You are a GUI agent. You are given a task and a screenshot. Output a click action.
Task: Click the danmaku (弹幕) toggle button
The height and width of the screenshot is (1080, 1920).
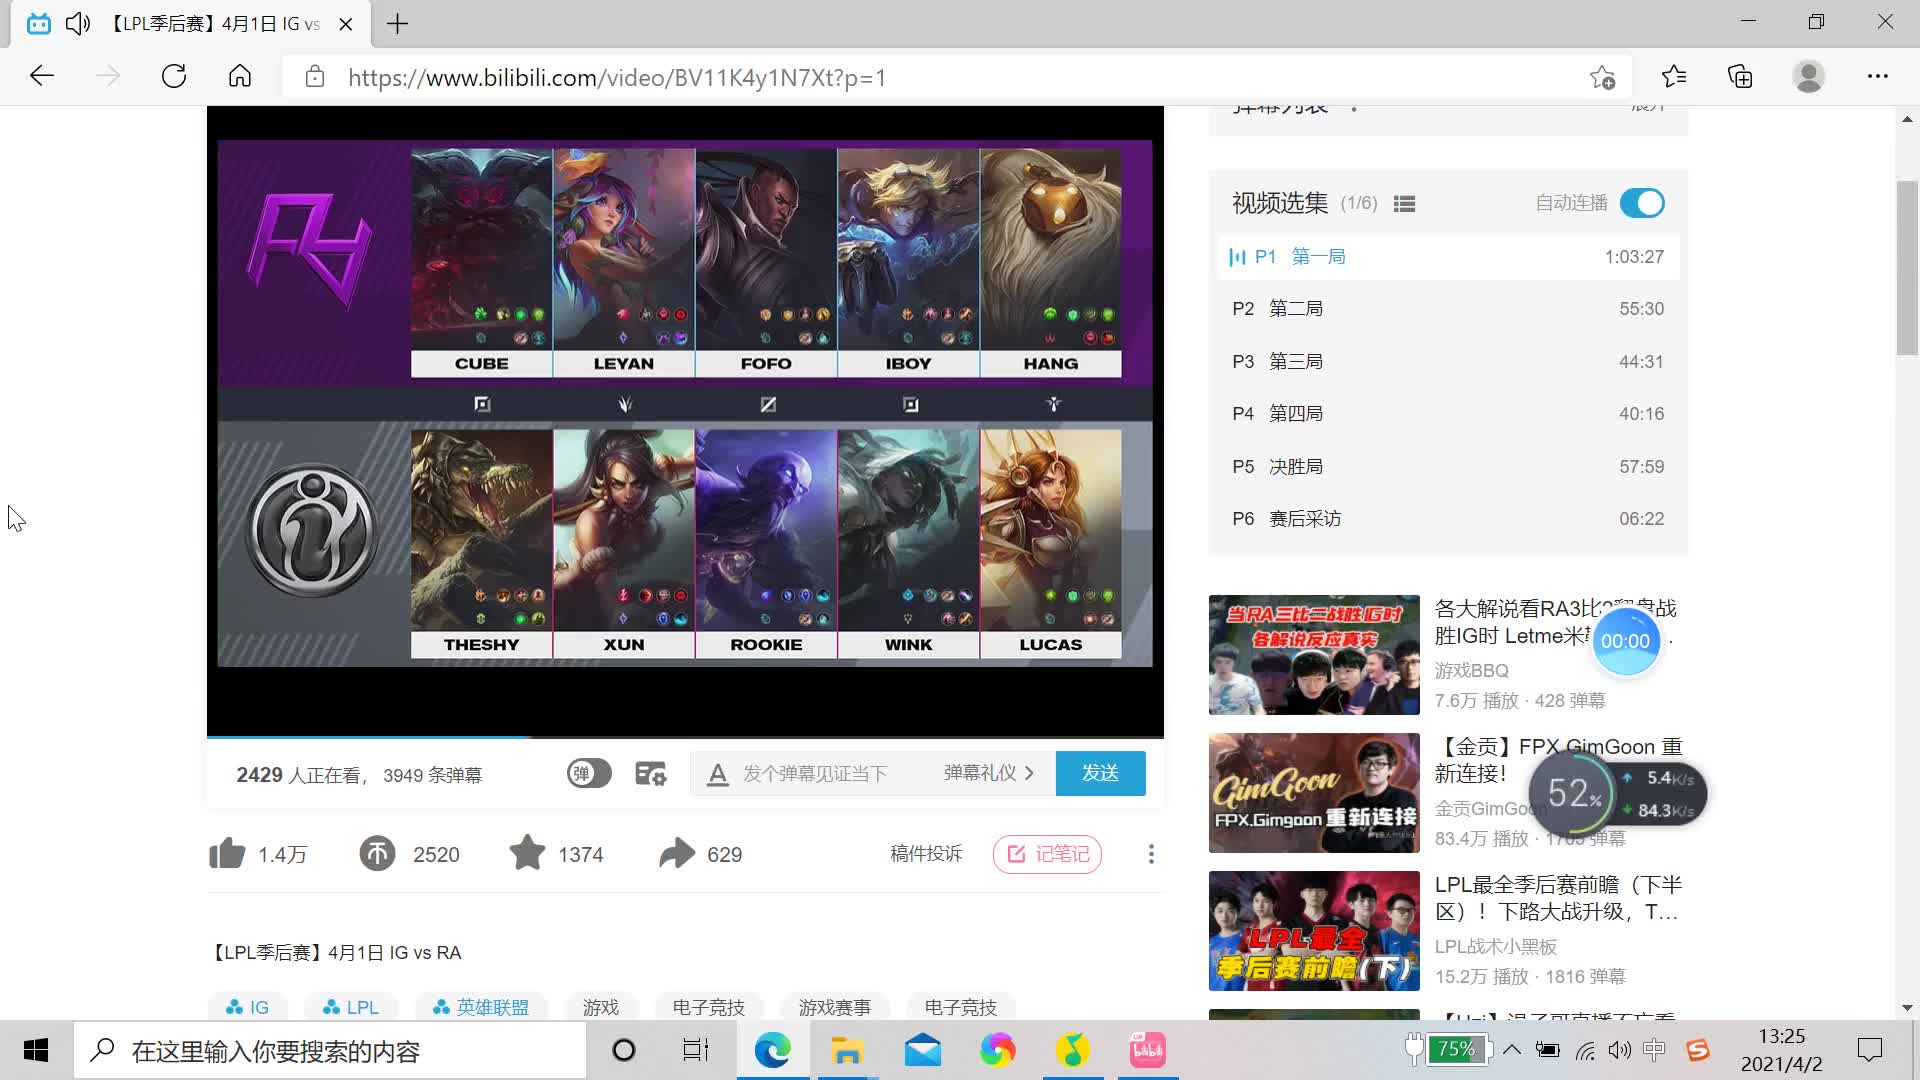click(x=587, y=773)
